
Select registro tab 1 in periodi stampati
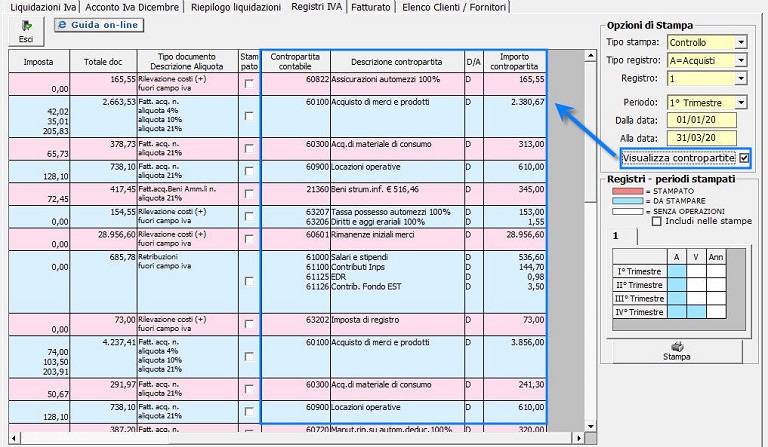pos(624,236)
